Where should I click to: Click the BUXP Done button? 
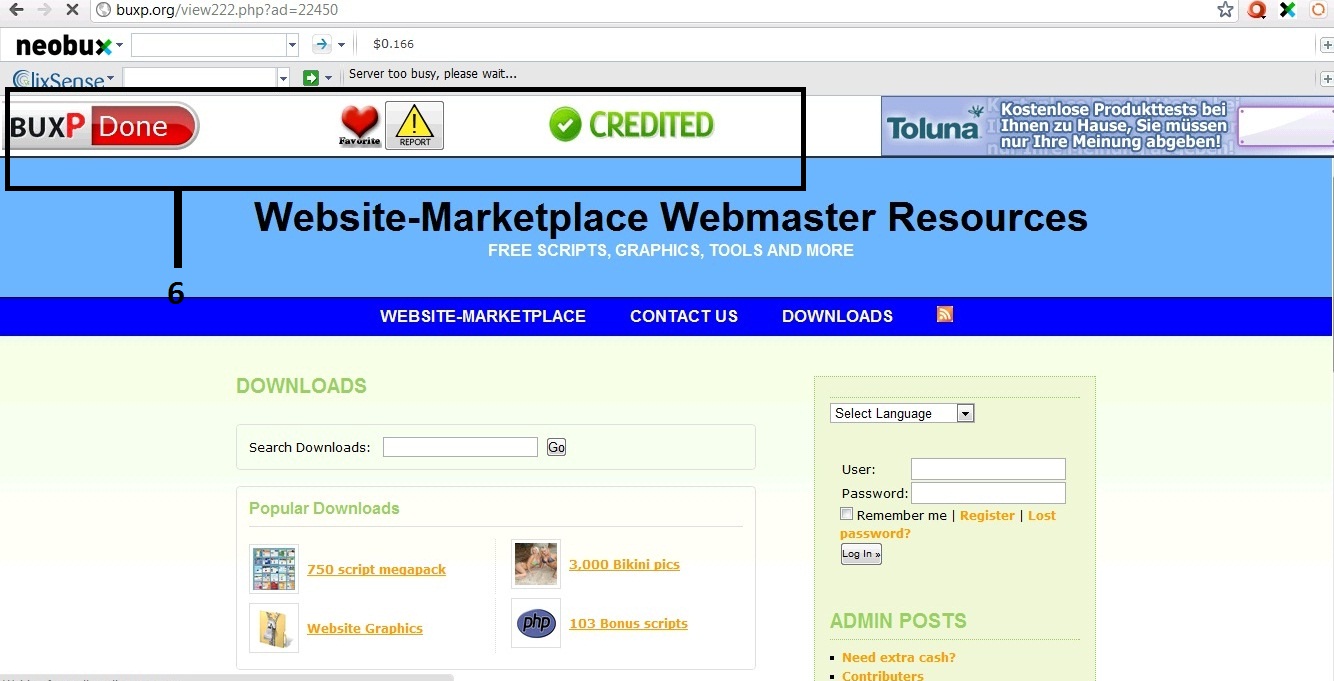(x=103, y=126)
